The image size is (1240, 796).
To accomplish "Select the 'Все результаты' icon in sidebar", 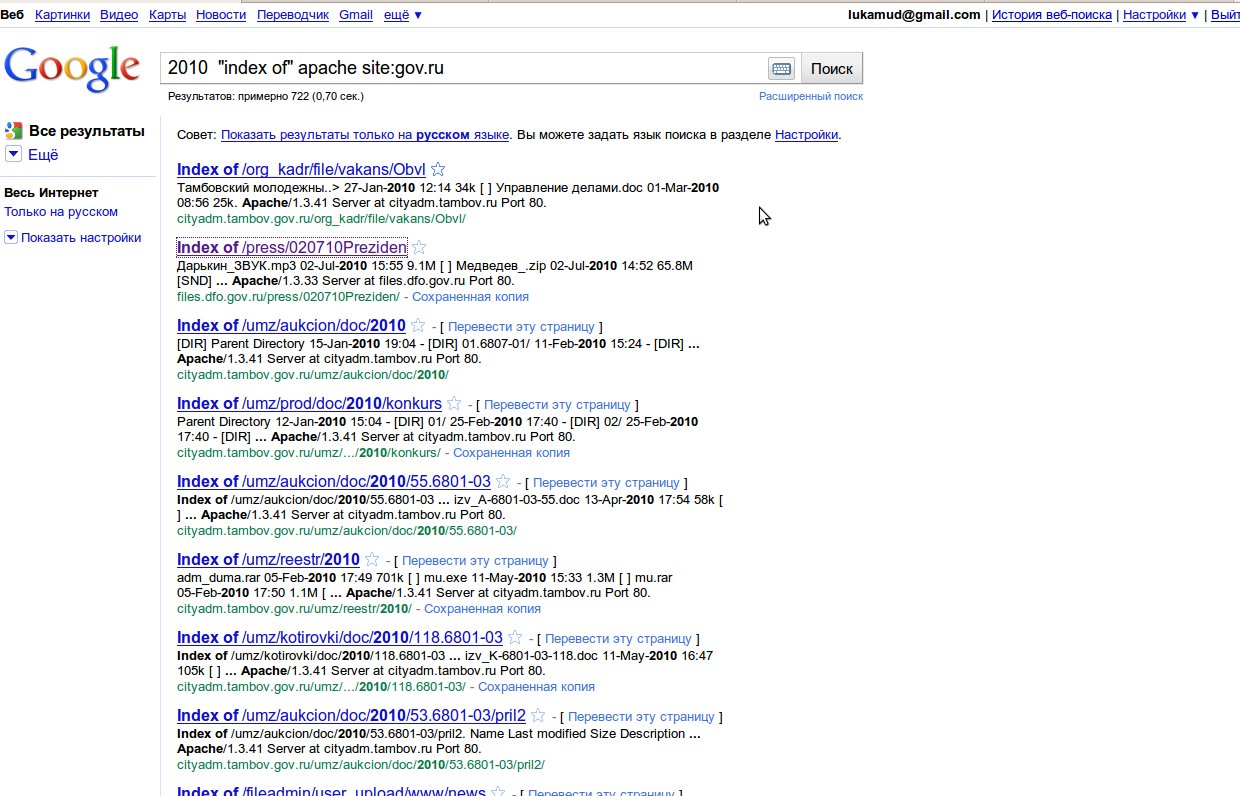I will tap(13, 131).
